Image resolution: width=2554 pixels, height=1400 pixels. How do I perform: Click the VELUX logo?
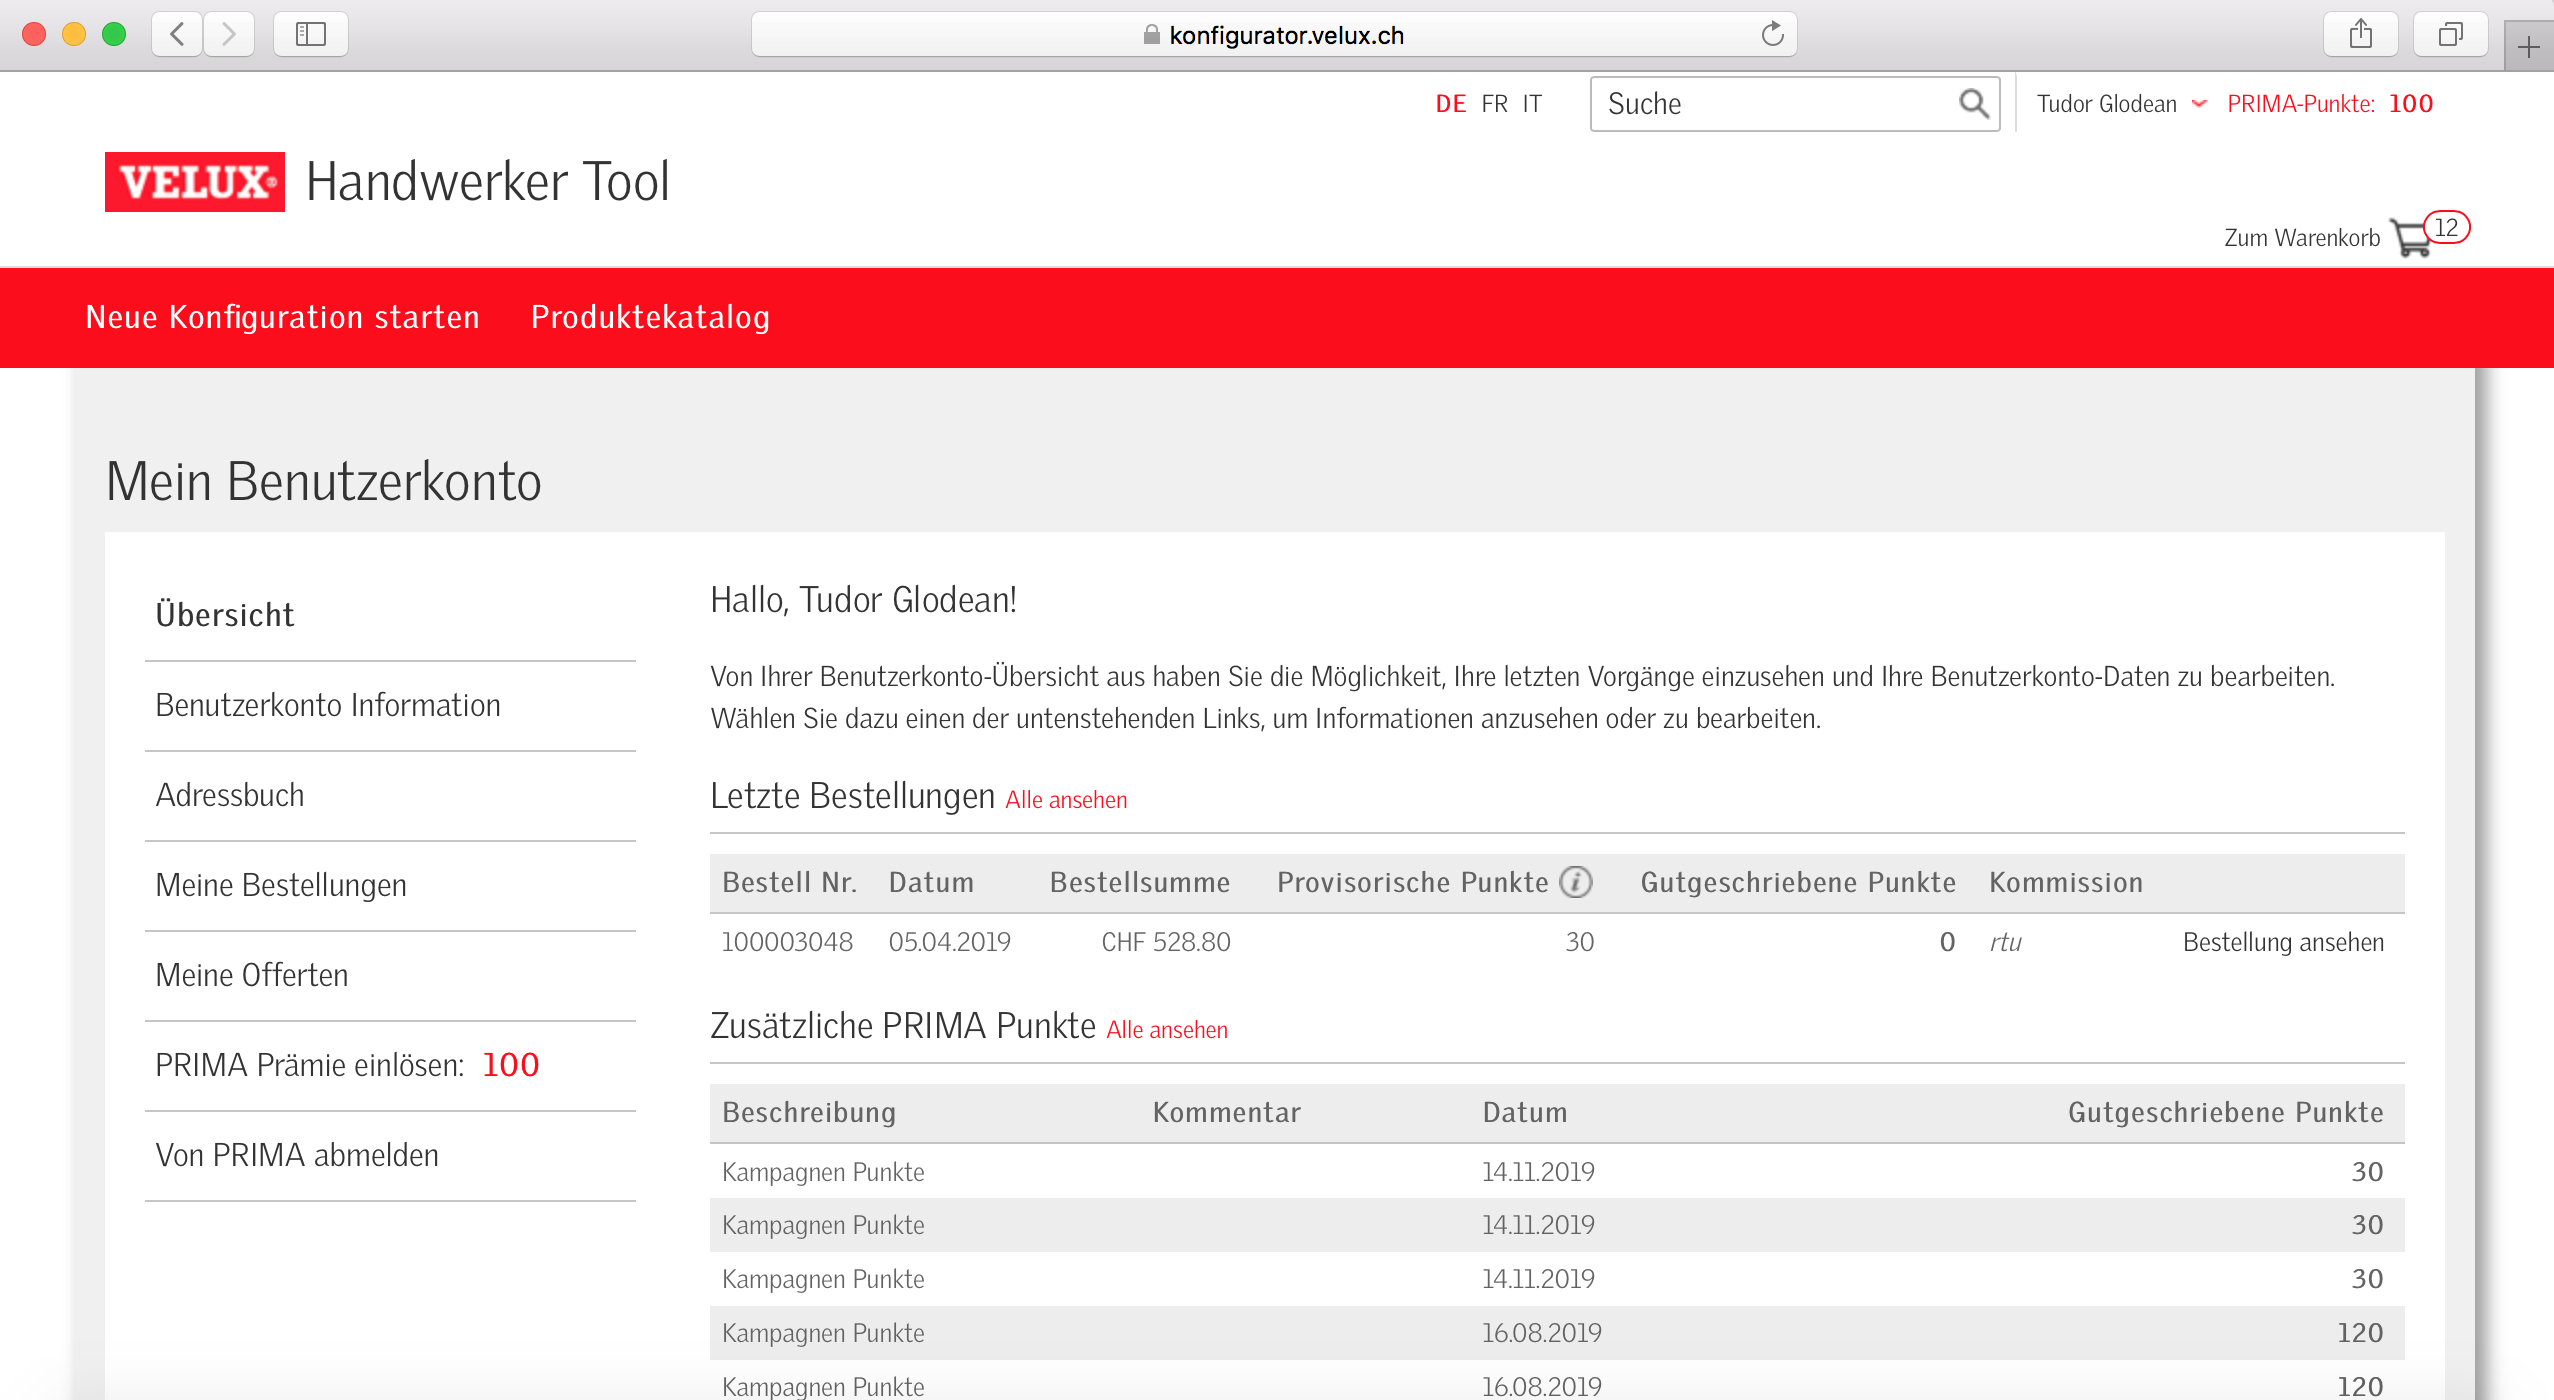pyautogui.click(x=195, y=182)
